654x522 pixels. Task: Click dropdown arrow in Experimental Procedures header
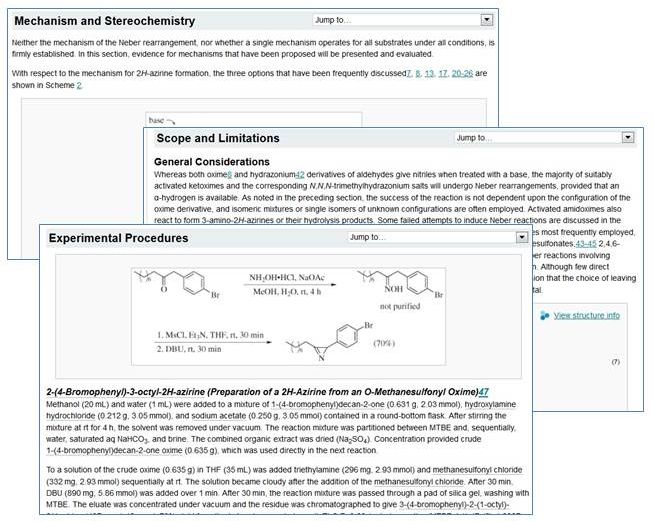click(x=522, y=237)
